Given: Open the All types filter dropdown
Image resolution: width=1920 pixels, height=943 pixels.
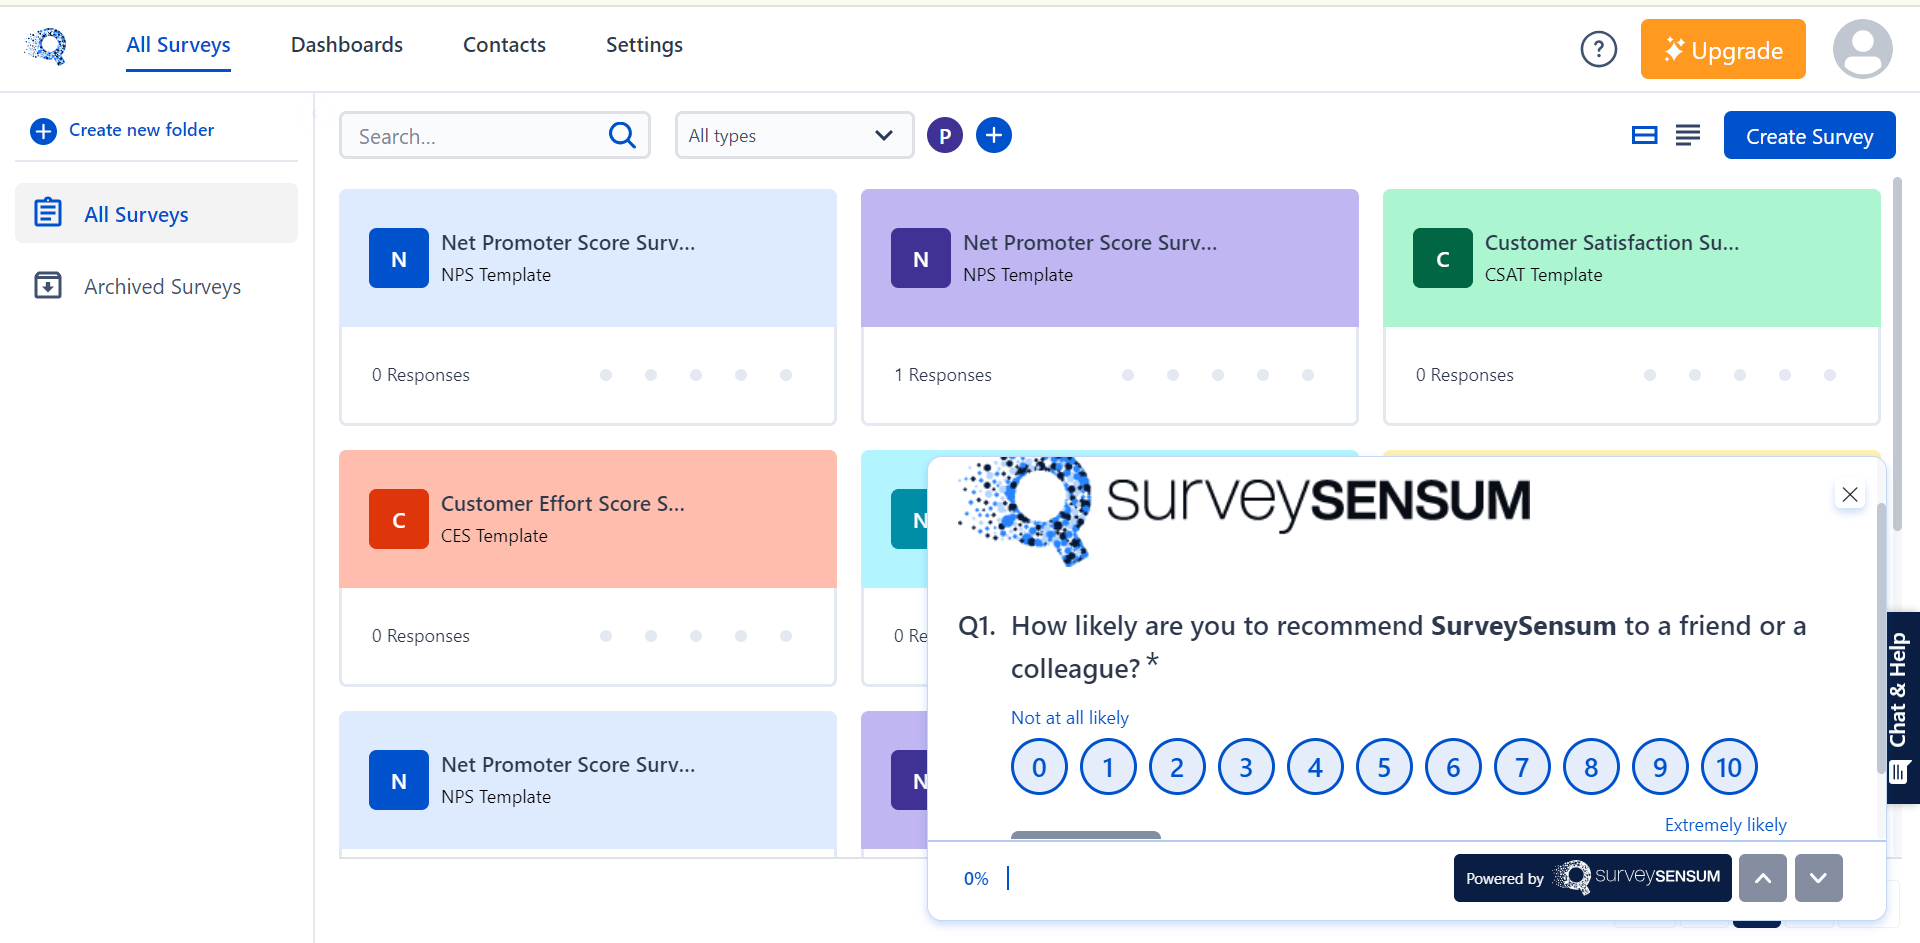Looking at the screenshot, I should tap(793, 135).
